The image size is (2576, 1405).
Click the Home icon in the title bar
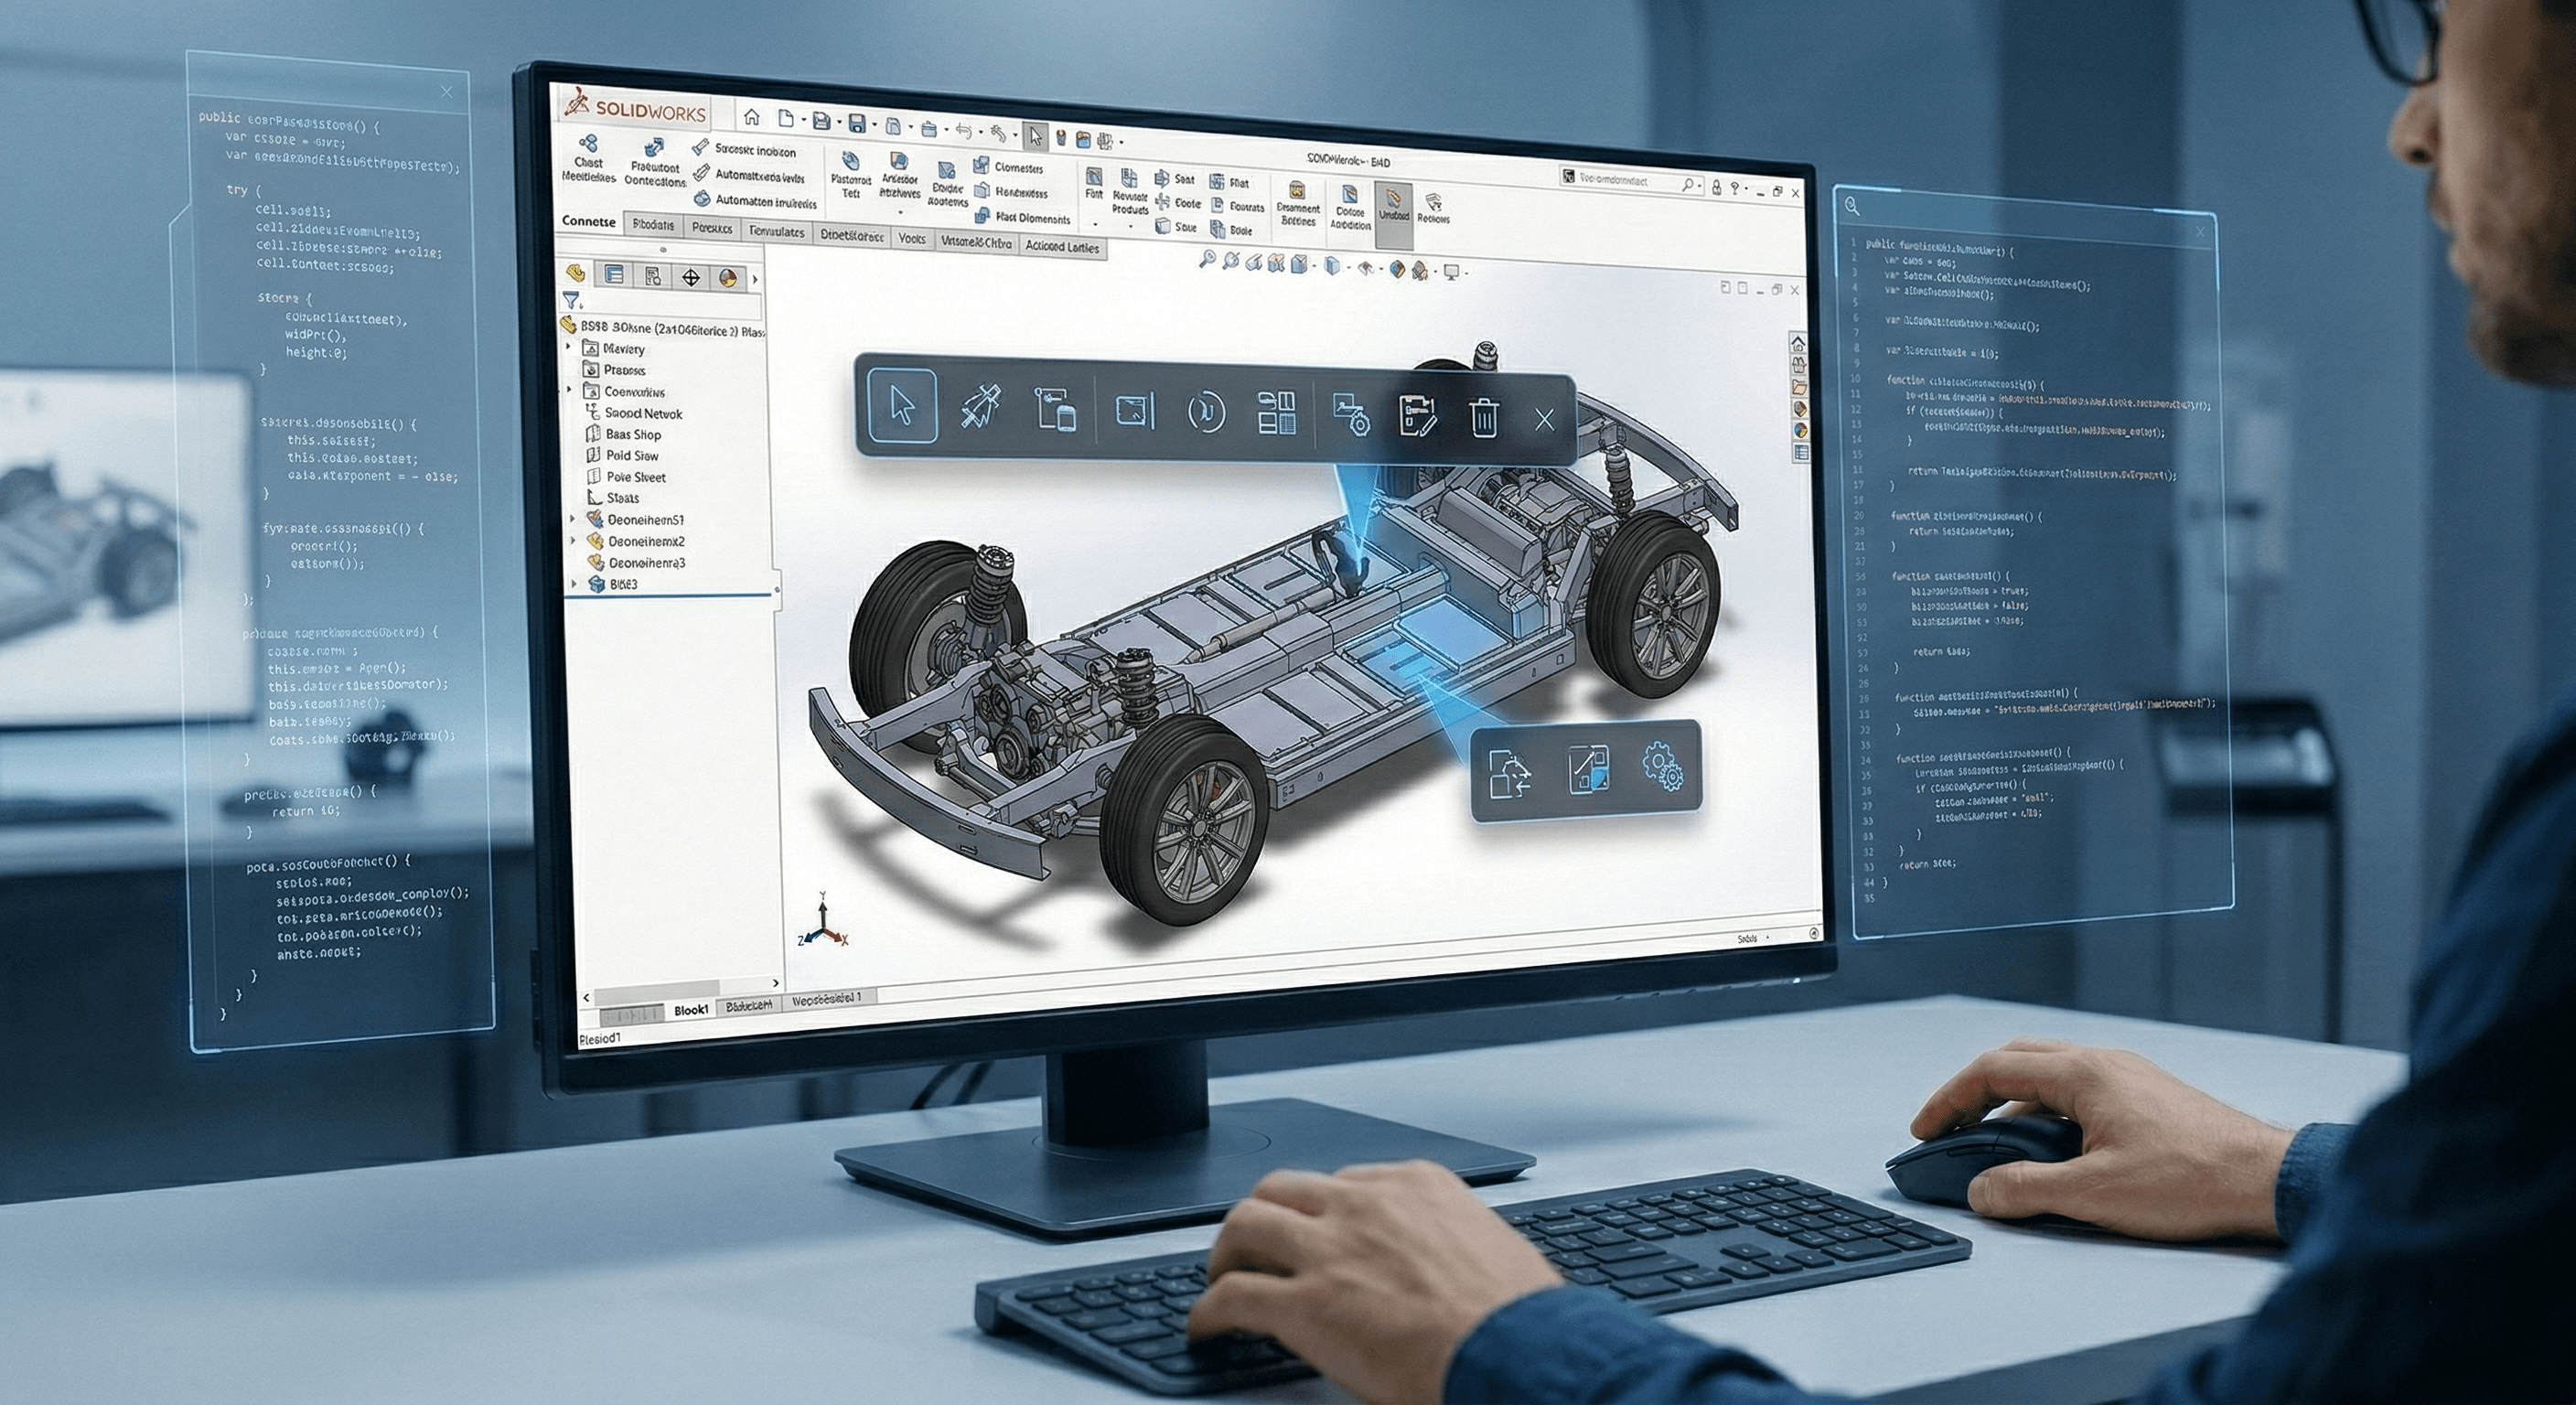coord(750,116)
